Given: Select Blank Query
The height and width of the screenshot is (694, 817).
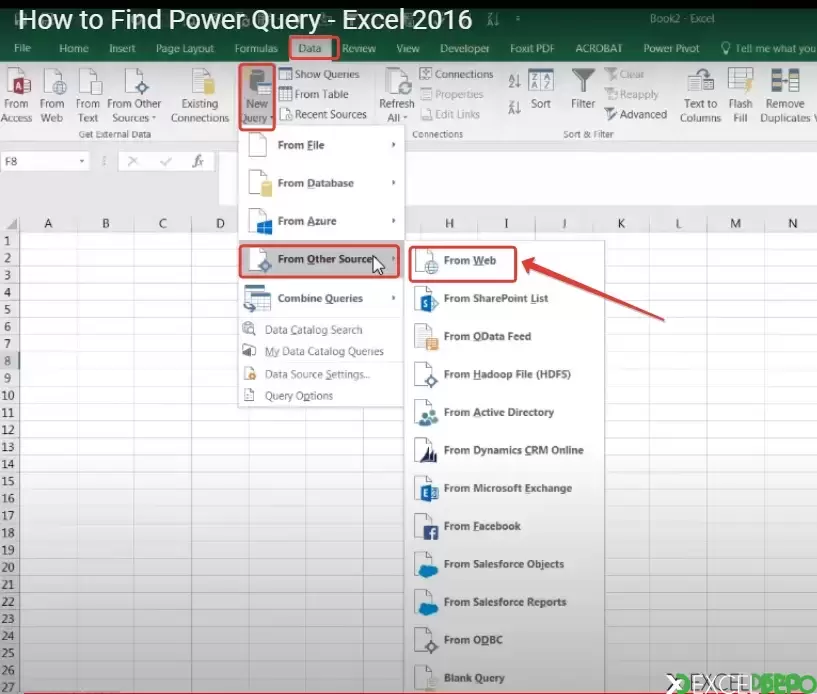Looking at the screenshot, I should pyautogui.click(x=504, y=678).
